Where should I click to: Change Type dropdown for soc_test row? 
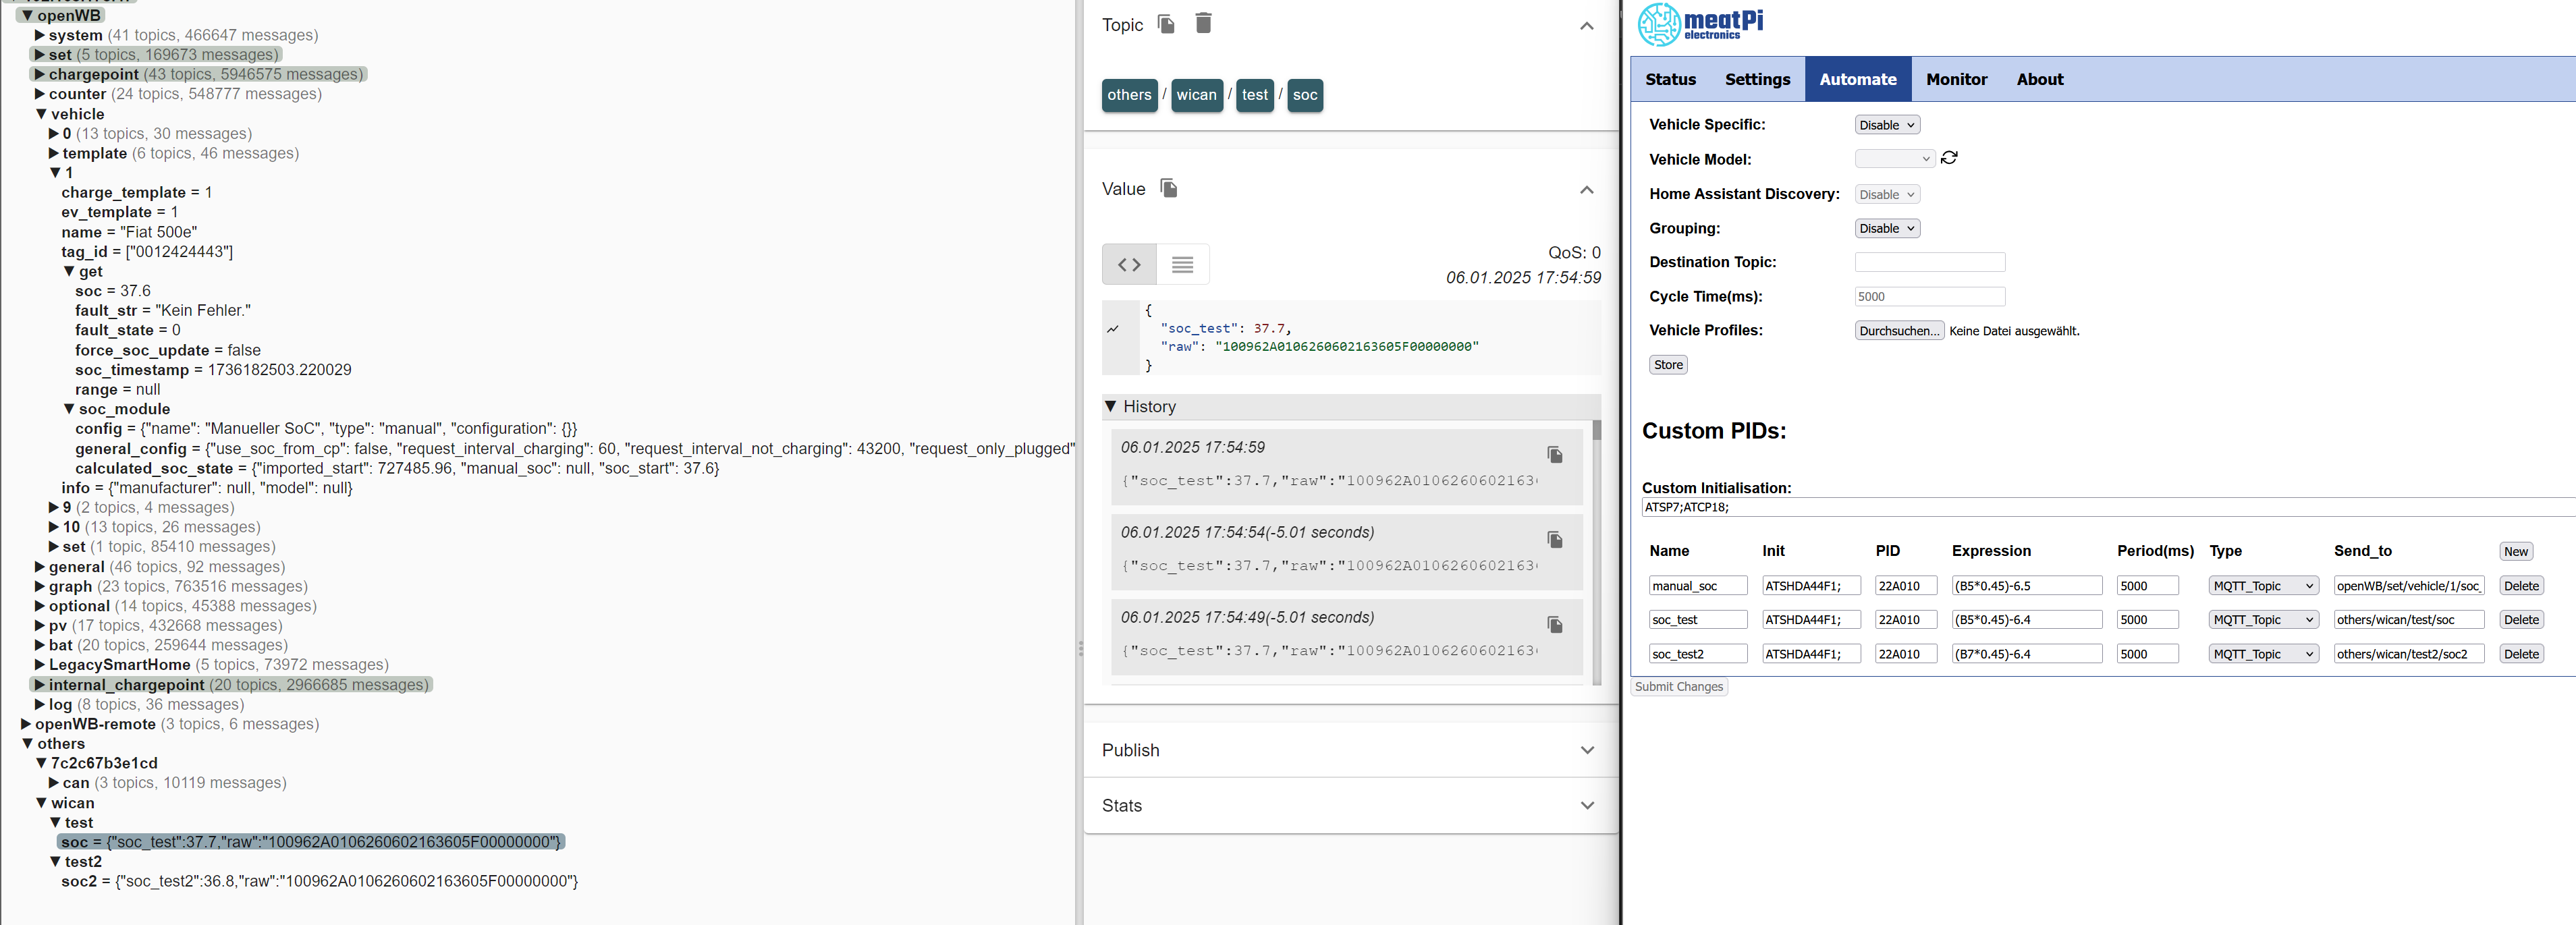(2263, 620)
